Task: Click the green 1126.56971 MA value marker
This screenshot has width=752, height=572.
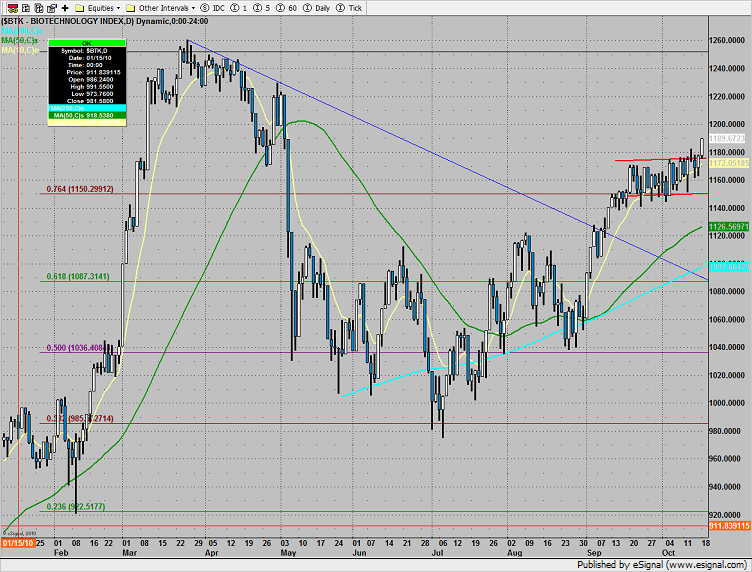Action: coord(728,226)
